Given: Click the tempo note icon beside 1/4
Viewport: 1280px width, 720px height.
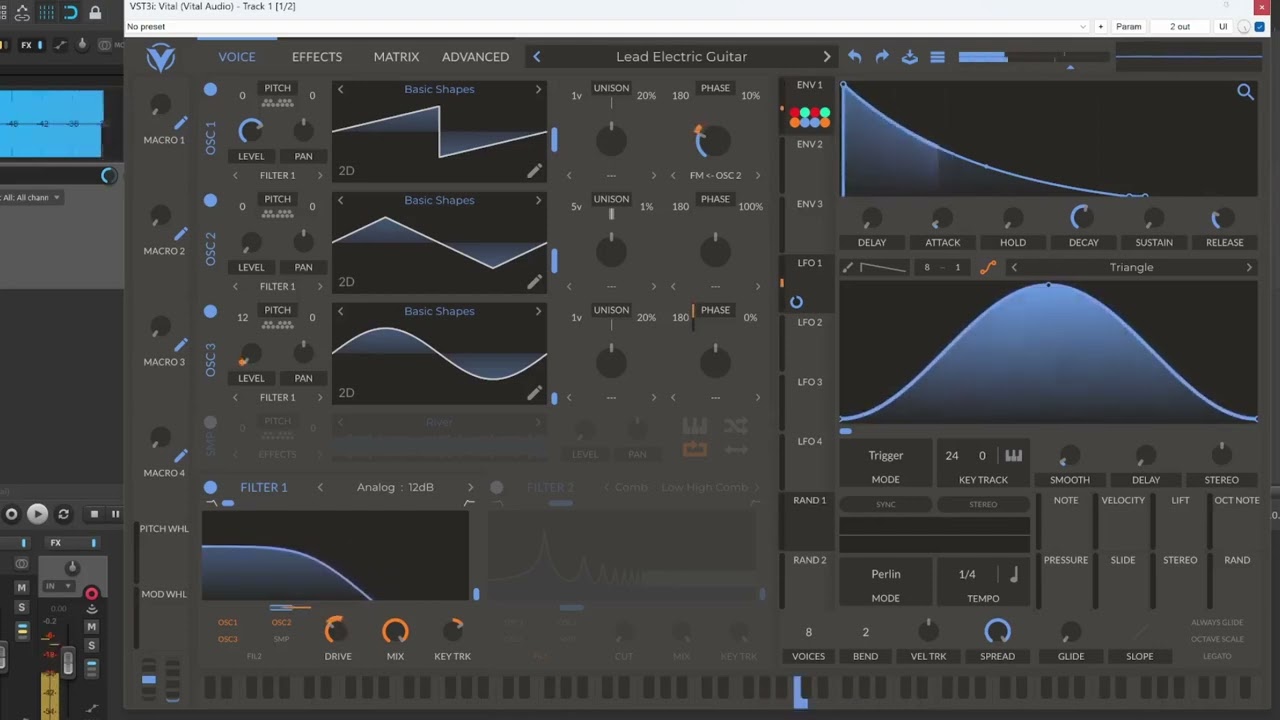Looking at the screenshot, I should [x=1014, y=574].
